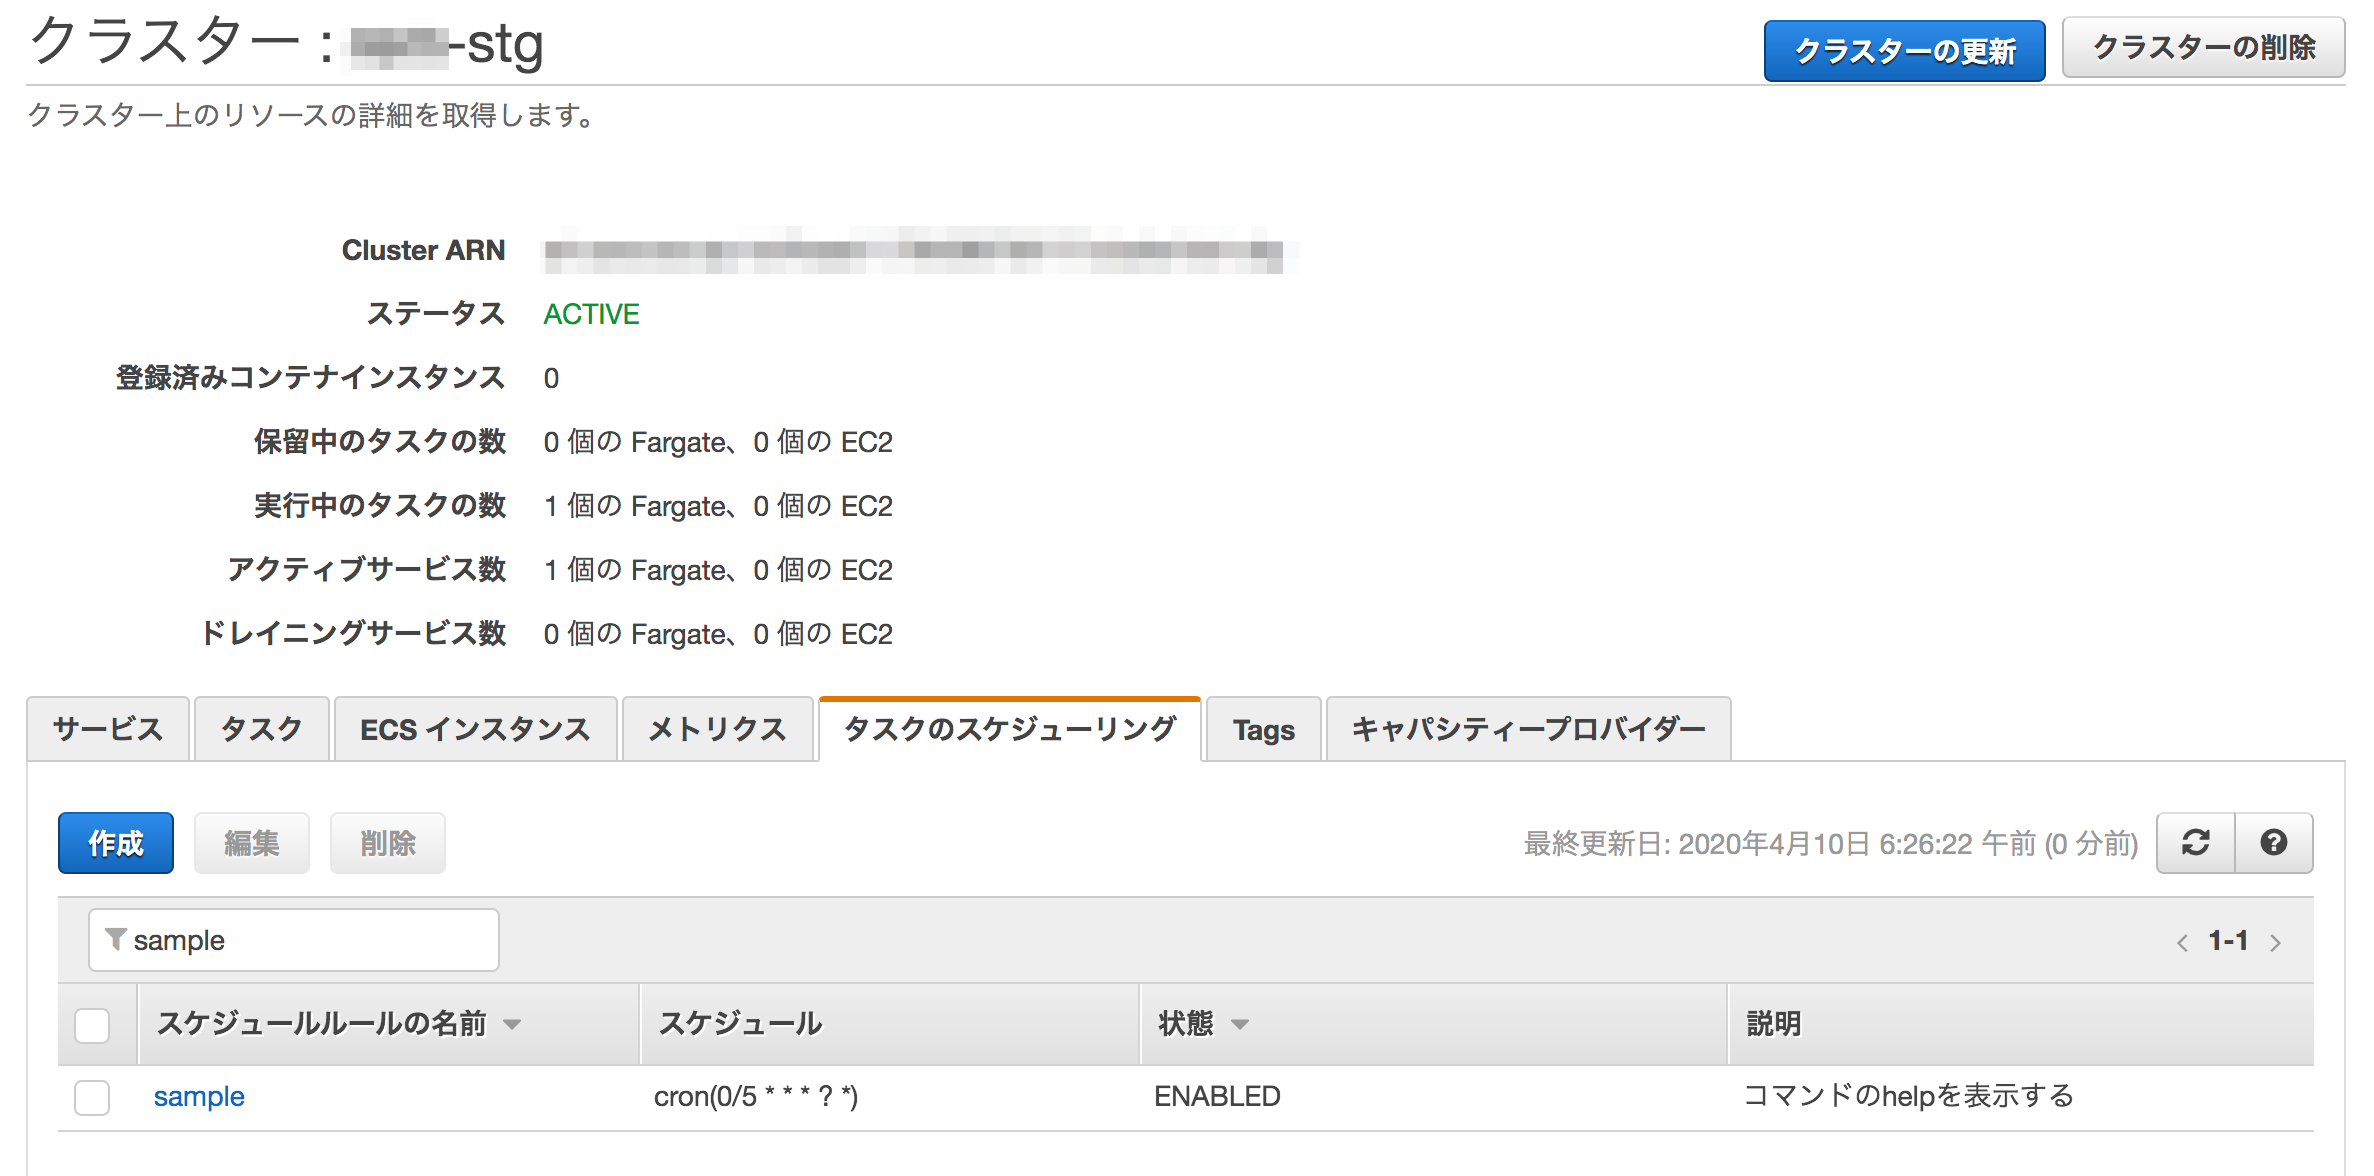
Task: Click the 1-1 pagination label
Action: point(2228,941)
